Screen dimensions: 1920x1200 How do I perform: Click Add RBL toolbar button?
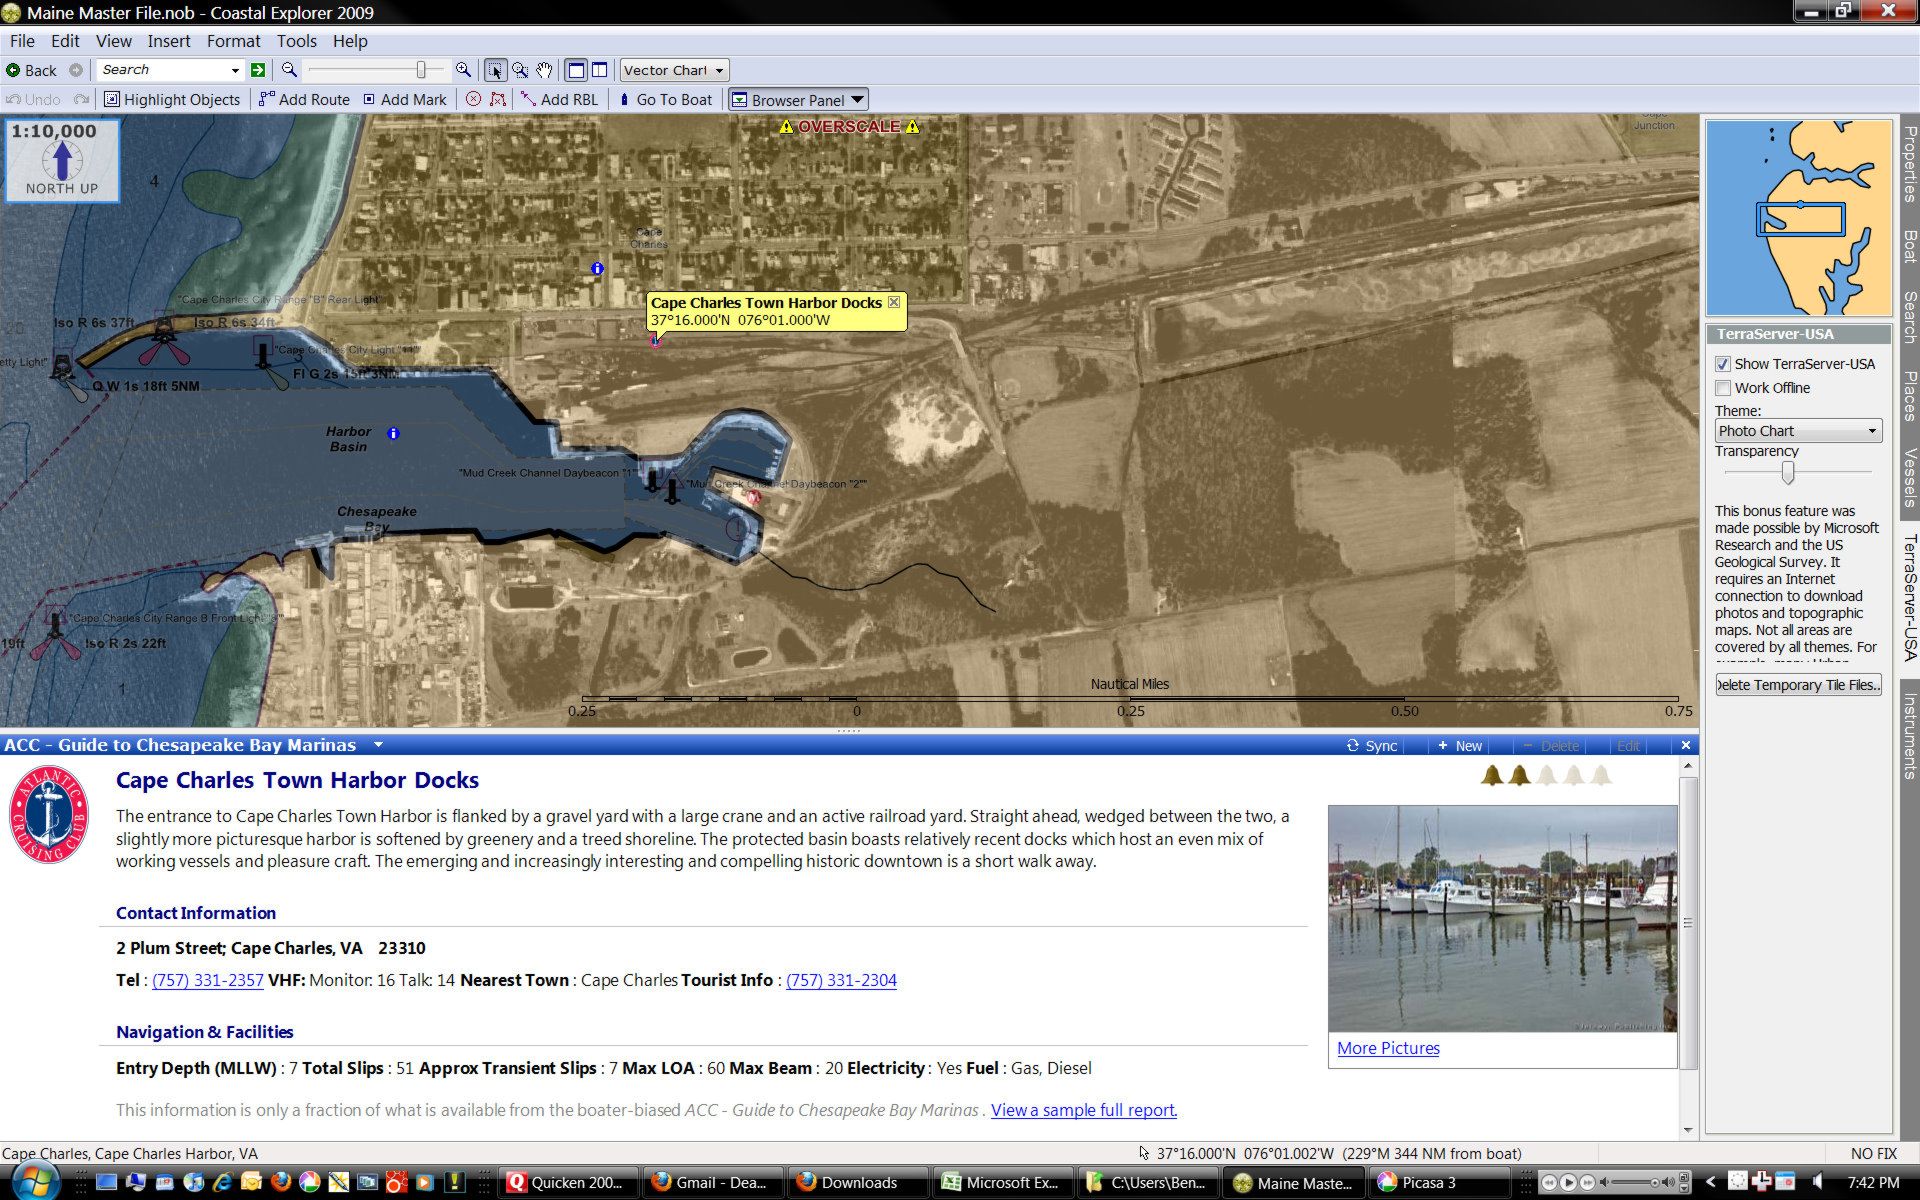560,99
